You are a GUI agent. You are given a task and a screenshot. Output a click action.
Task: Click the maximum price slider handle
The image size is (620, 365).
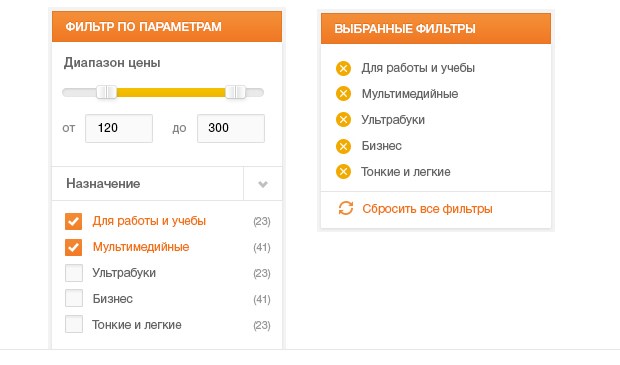coord(235,92)
